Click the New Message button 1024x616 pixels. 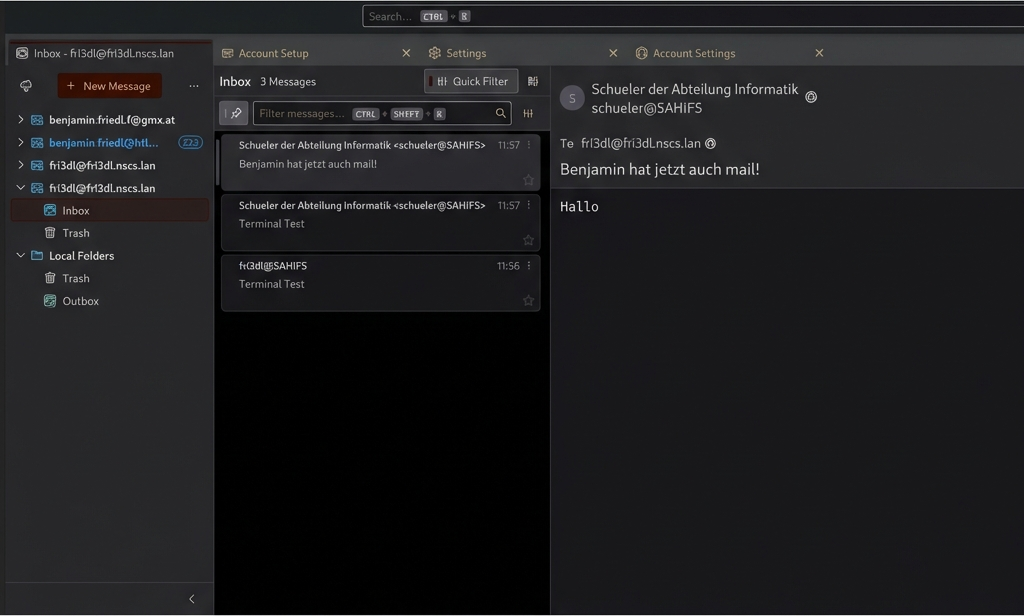tap(109, 86)
